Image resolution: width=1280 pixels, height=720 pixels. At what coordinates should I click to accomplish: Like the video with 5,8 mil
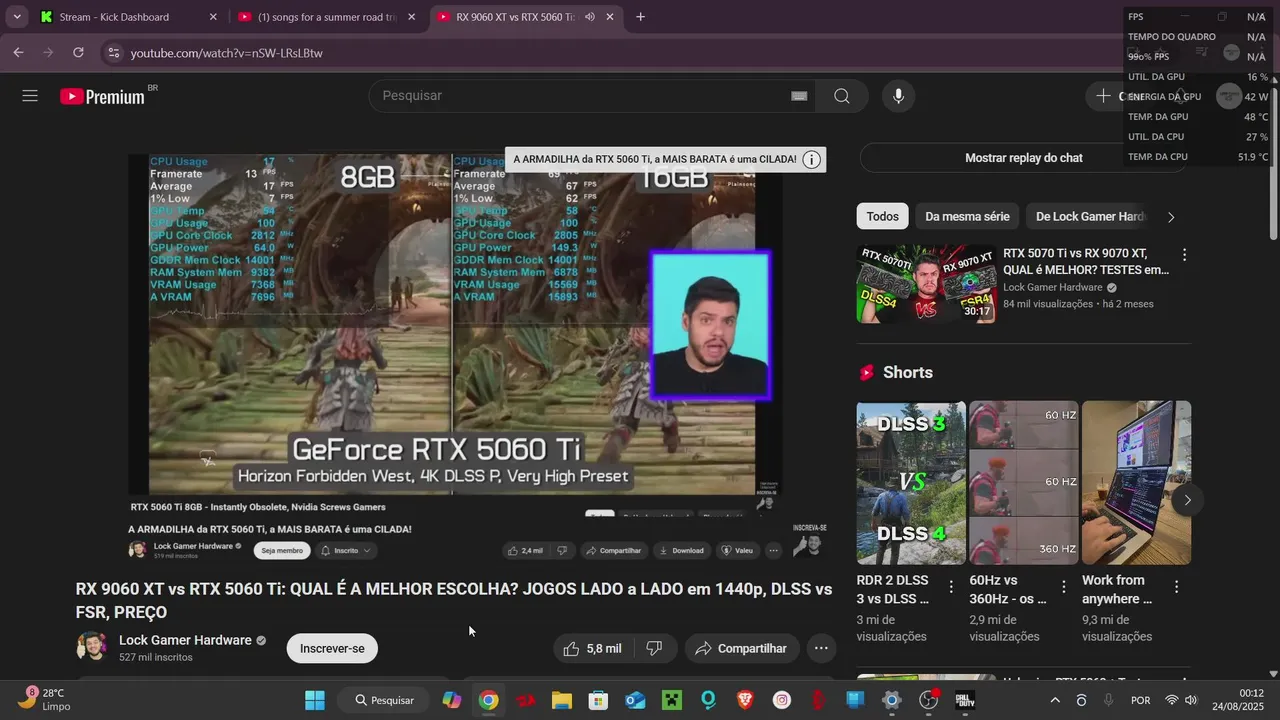592,648
